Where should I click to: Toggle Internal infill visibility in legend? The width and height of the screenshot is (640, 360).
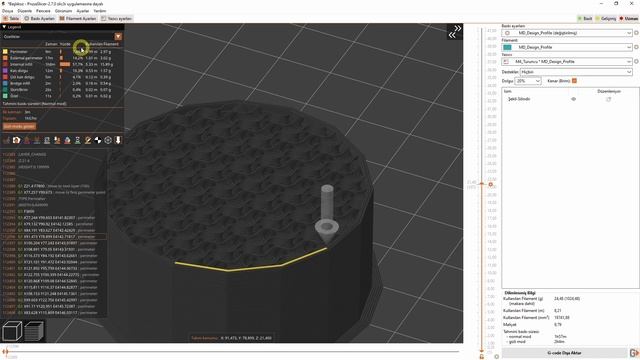pos(21,64)
